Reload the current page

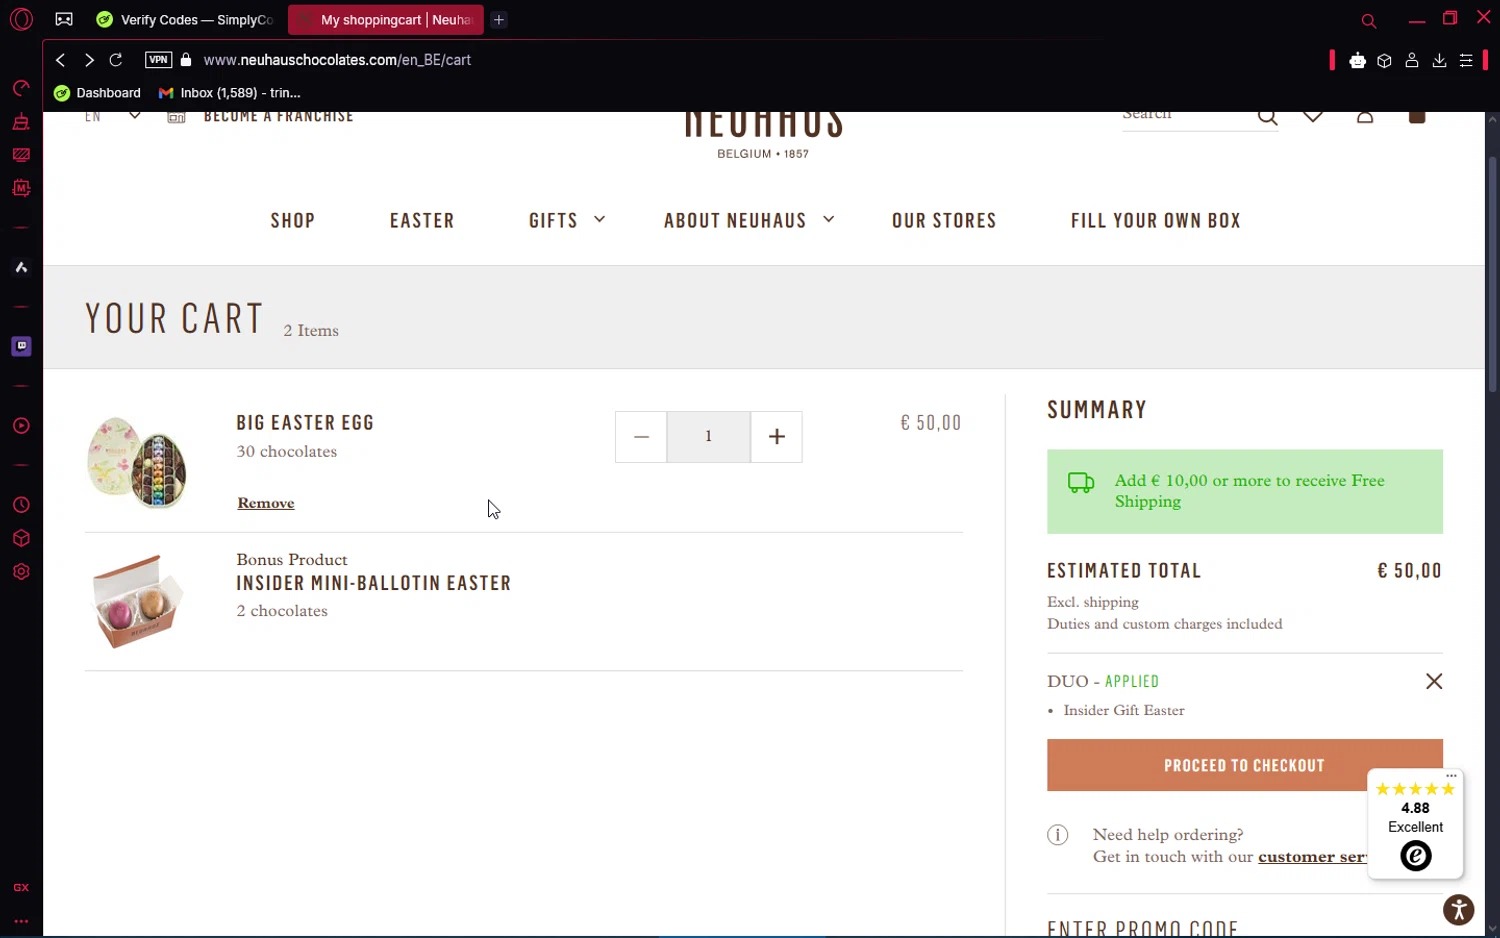click(x=116, y=60)
